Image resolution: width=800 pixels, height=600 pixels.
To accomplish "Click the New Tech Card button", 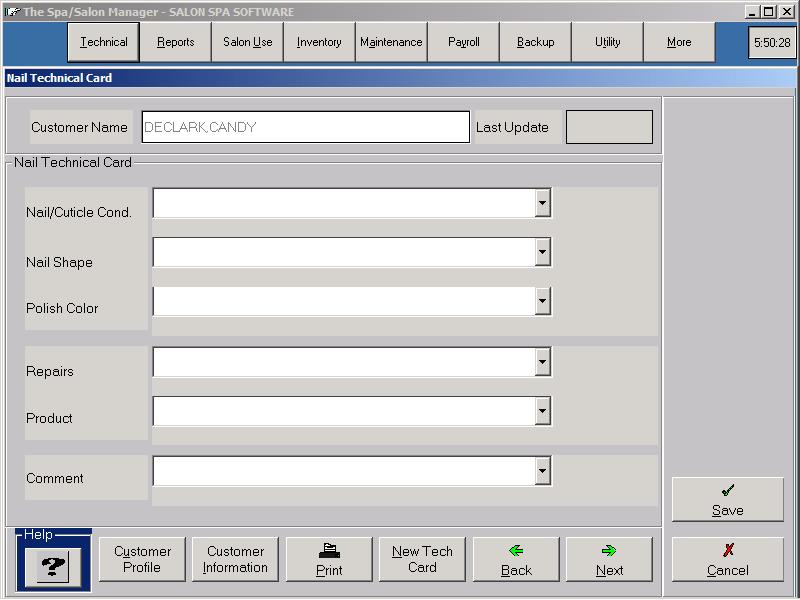I will (422, 559).
